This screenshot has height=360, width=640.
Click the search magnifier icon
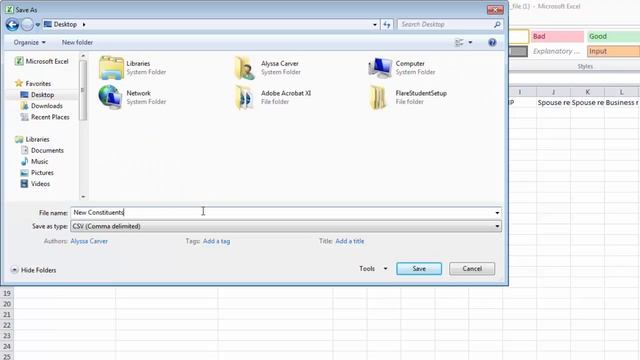pos(497,24)
